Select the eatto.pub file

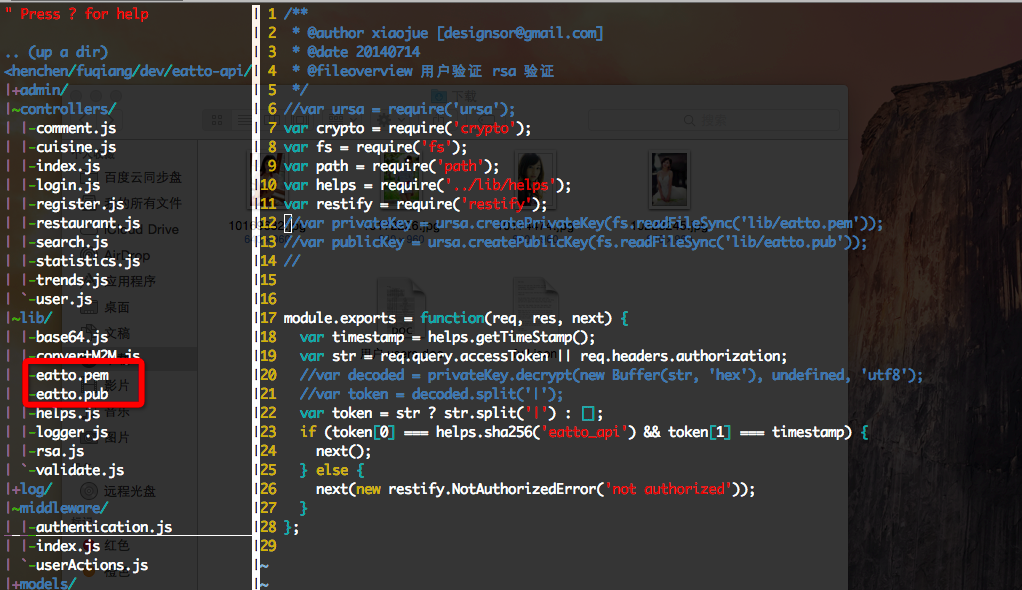72,394
